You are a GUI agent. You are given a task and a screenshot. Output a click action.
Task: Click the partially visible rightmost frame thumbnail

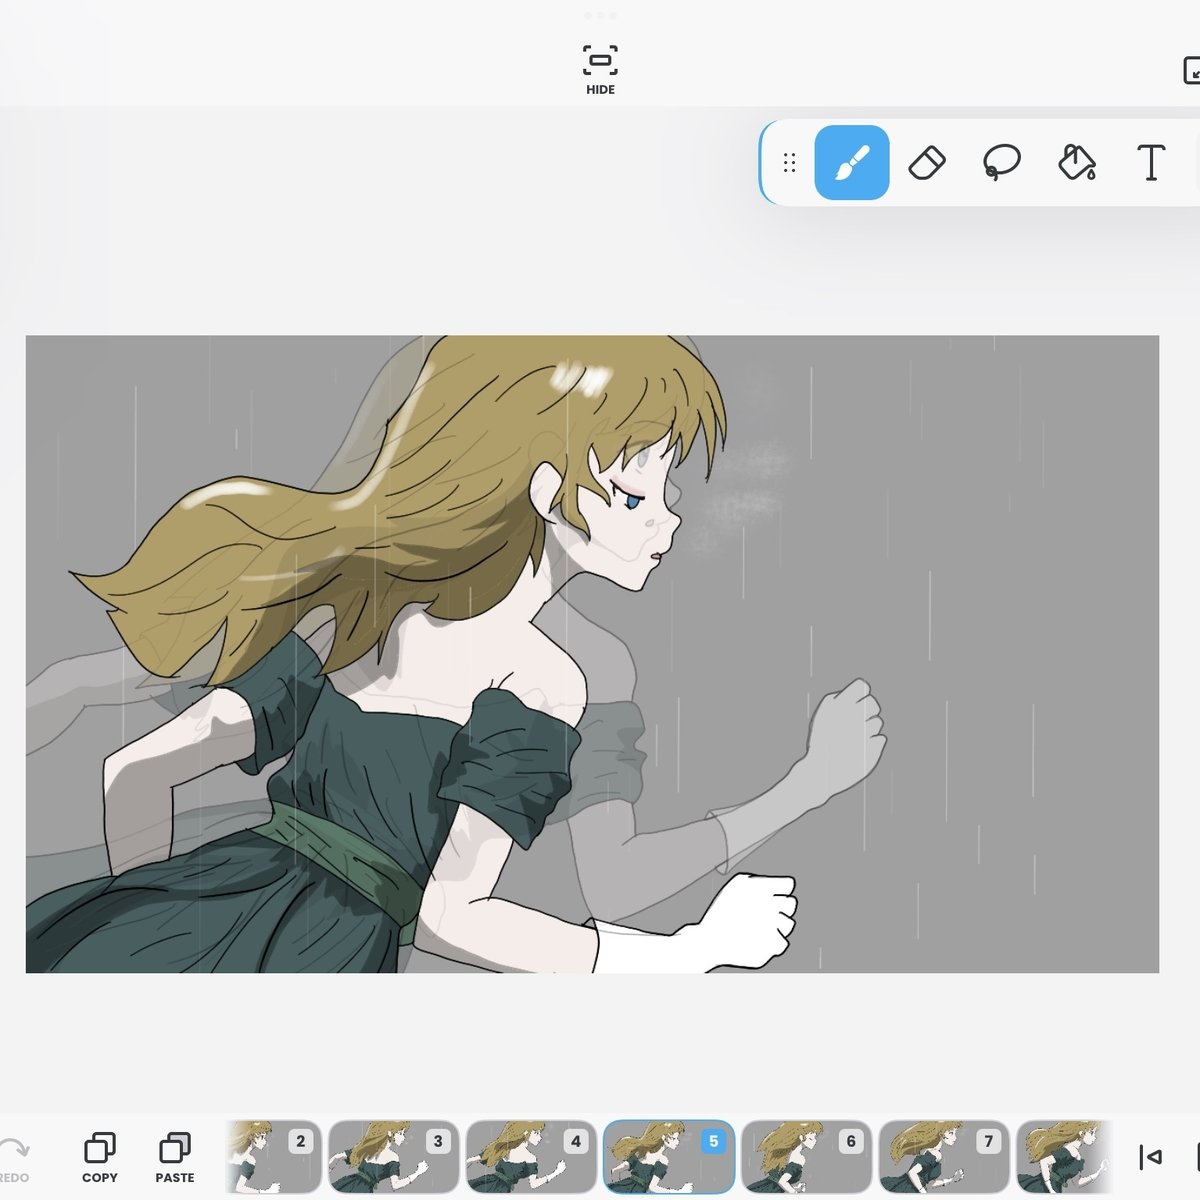[1065, 1157]
